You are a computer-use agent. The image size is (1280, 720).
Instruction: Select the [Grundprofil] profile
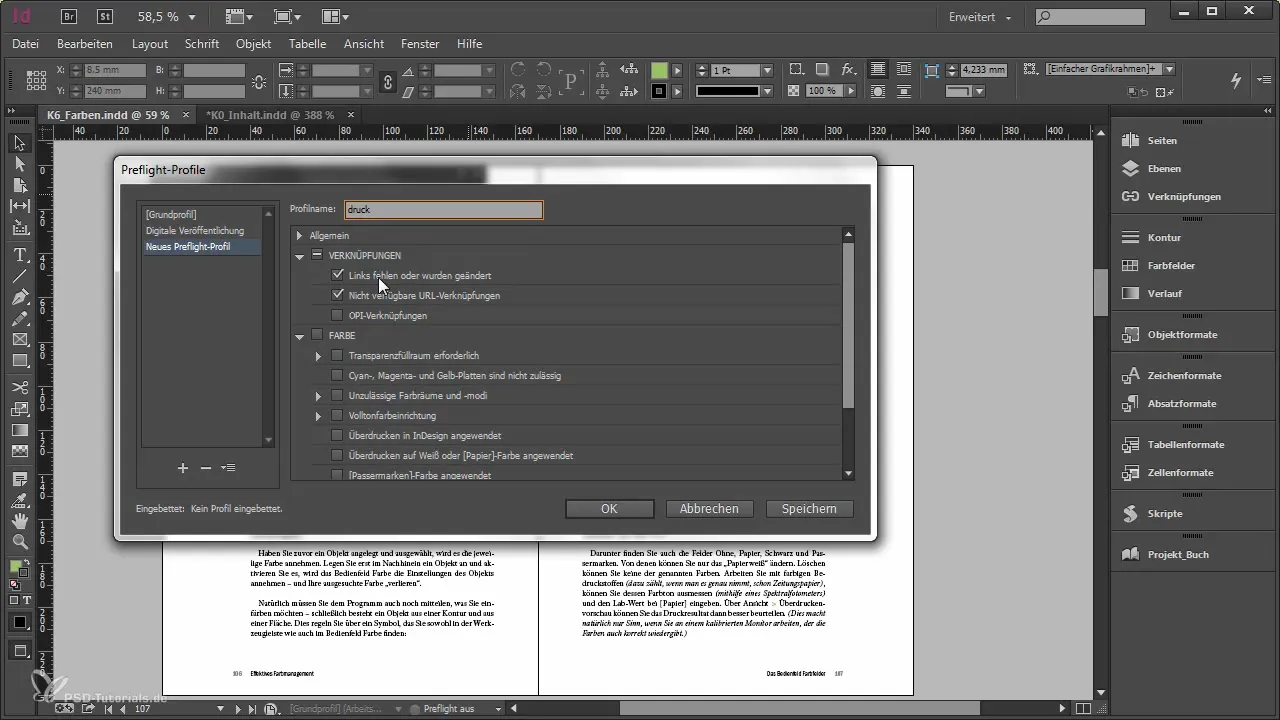(170, 214)
